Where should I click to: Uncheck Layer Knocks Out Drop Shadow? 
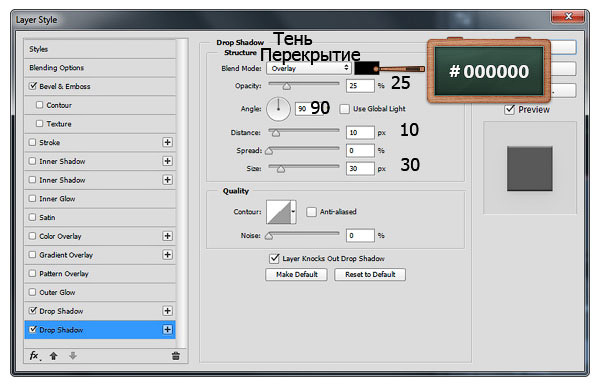(274, 259)
